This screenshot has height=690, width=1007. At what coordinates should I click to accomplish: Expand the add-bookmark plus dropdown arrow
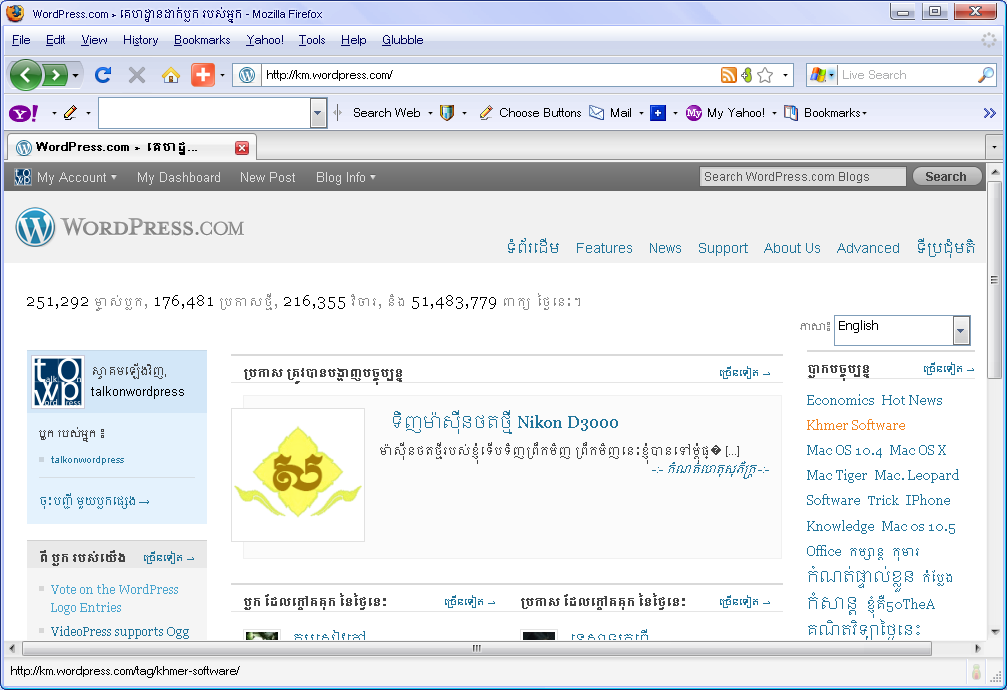[x=222, y=75]
